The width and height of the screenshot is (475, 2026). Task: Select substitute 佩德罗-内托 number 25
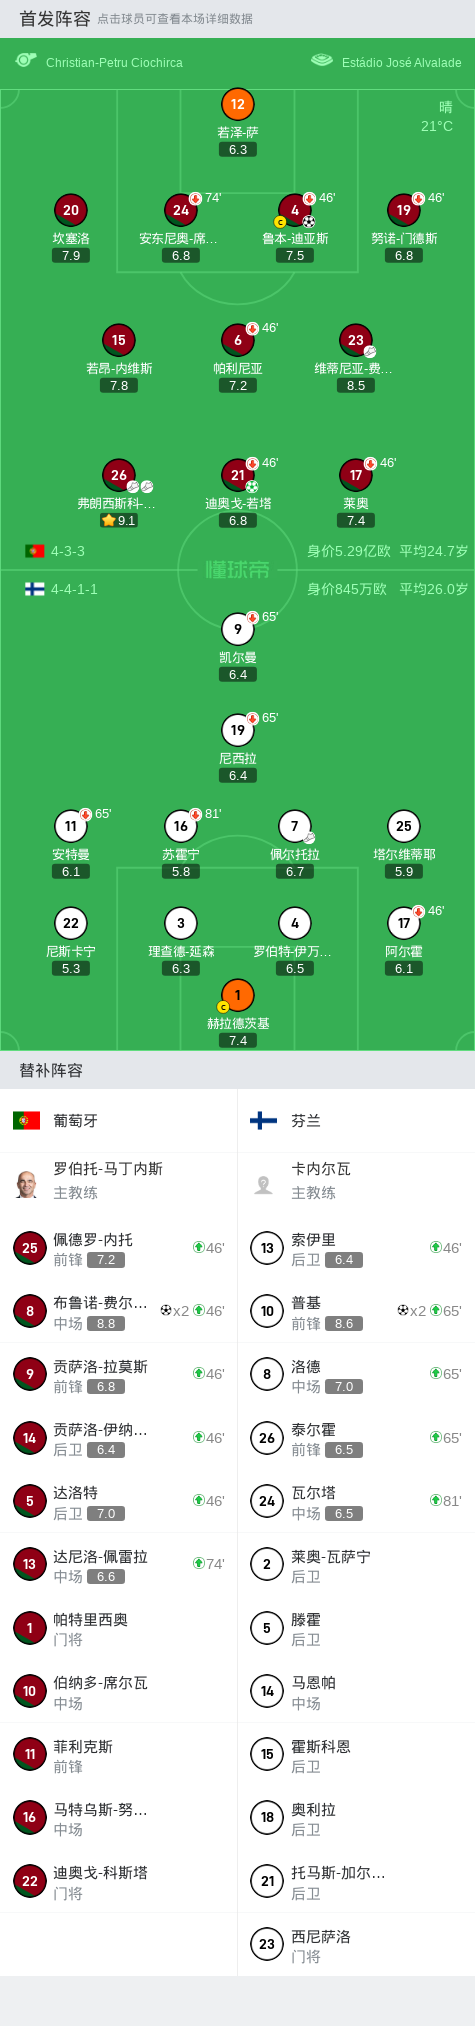tap(119, 1248)
